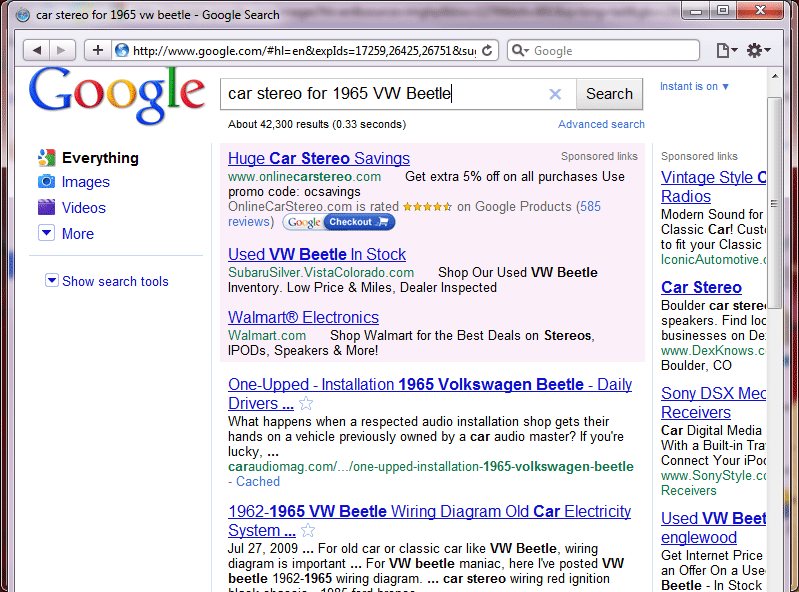Open the Instant is on dropdown
The width and height of the screenshot is (799, 592).
694,87
